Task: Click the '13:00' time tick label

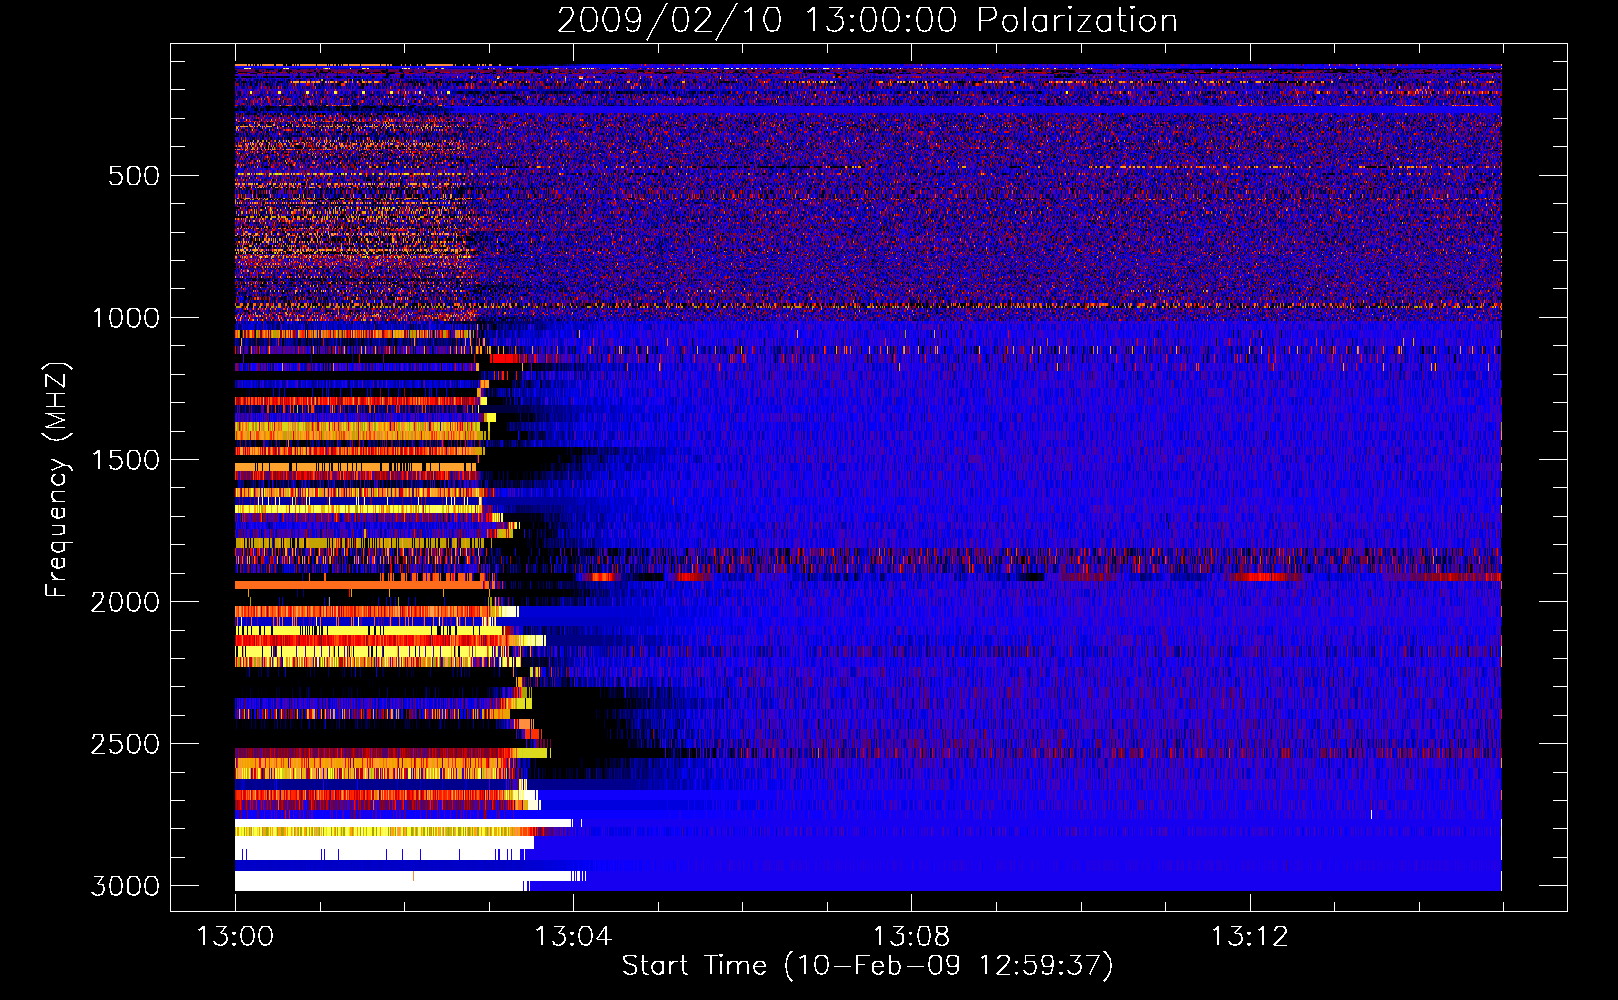Action: click(235, 937)
